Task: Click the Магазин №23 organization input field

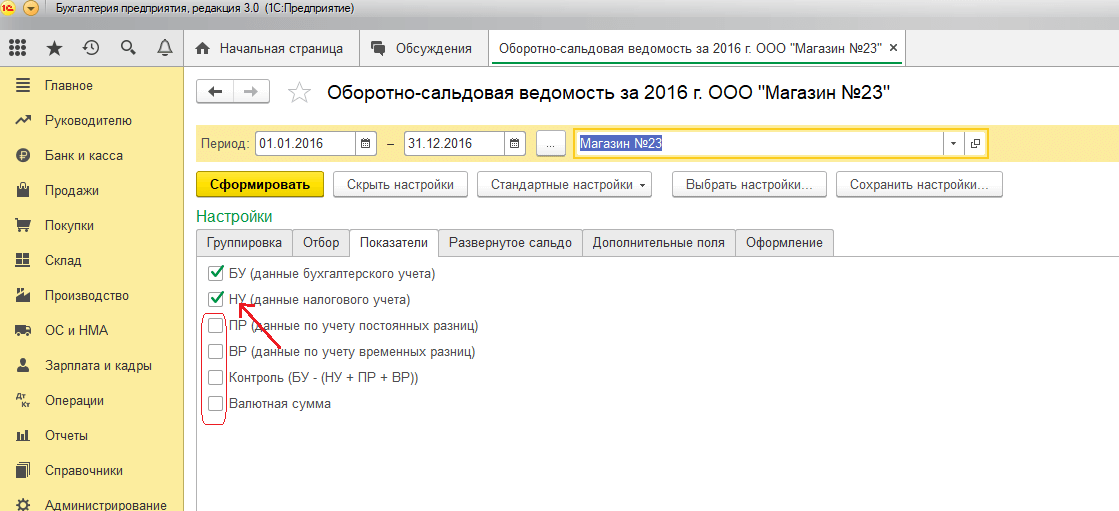Action: [758, 144]
